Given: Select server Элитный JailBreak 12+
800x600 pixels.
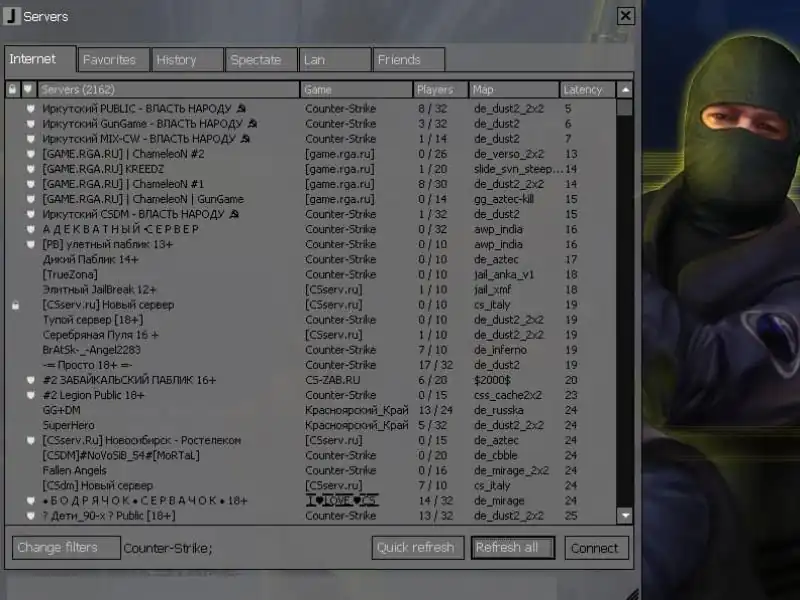Looking at the screenshot, I should 310,290.
